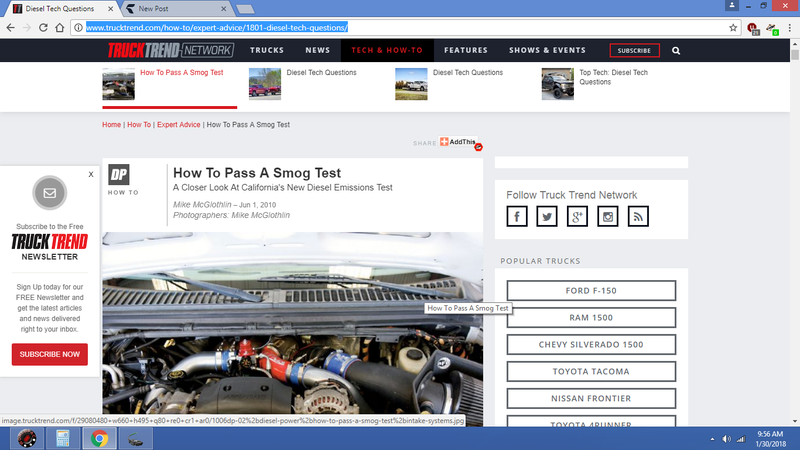Open the calculator in the taskbar
800x450 pixels.
pos(63,439)
